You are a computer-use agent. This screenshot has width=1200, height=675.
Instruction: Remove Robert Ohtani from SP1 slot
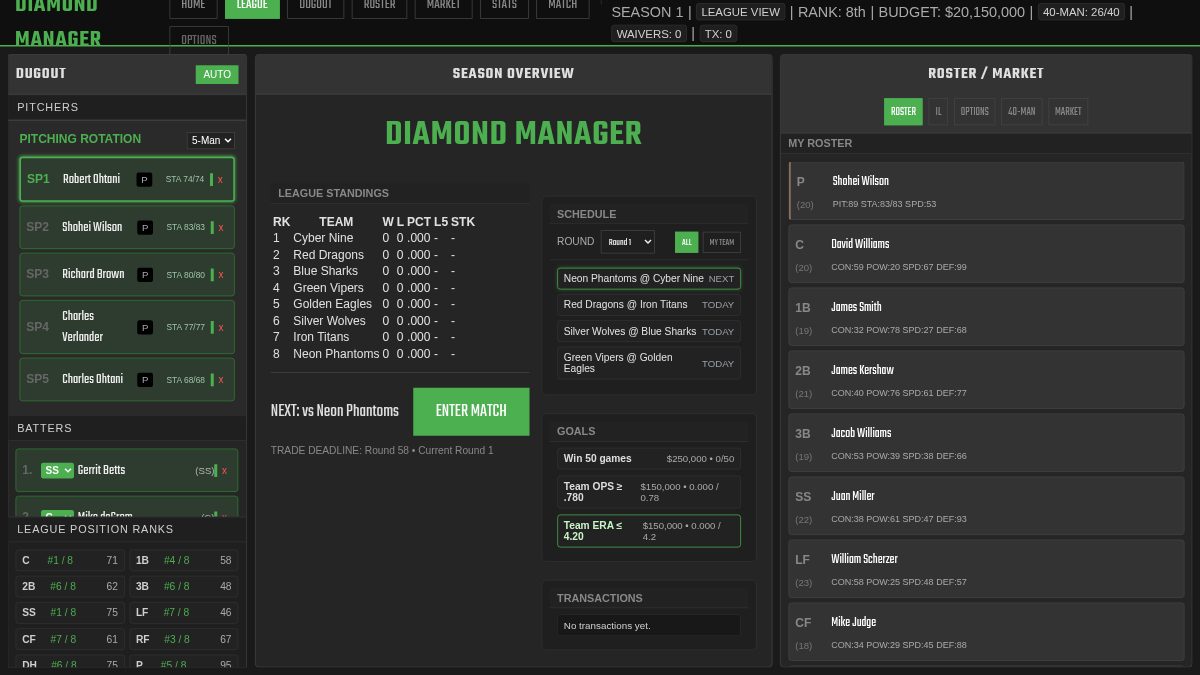pyautogui.click(x=220, y=180)
